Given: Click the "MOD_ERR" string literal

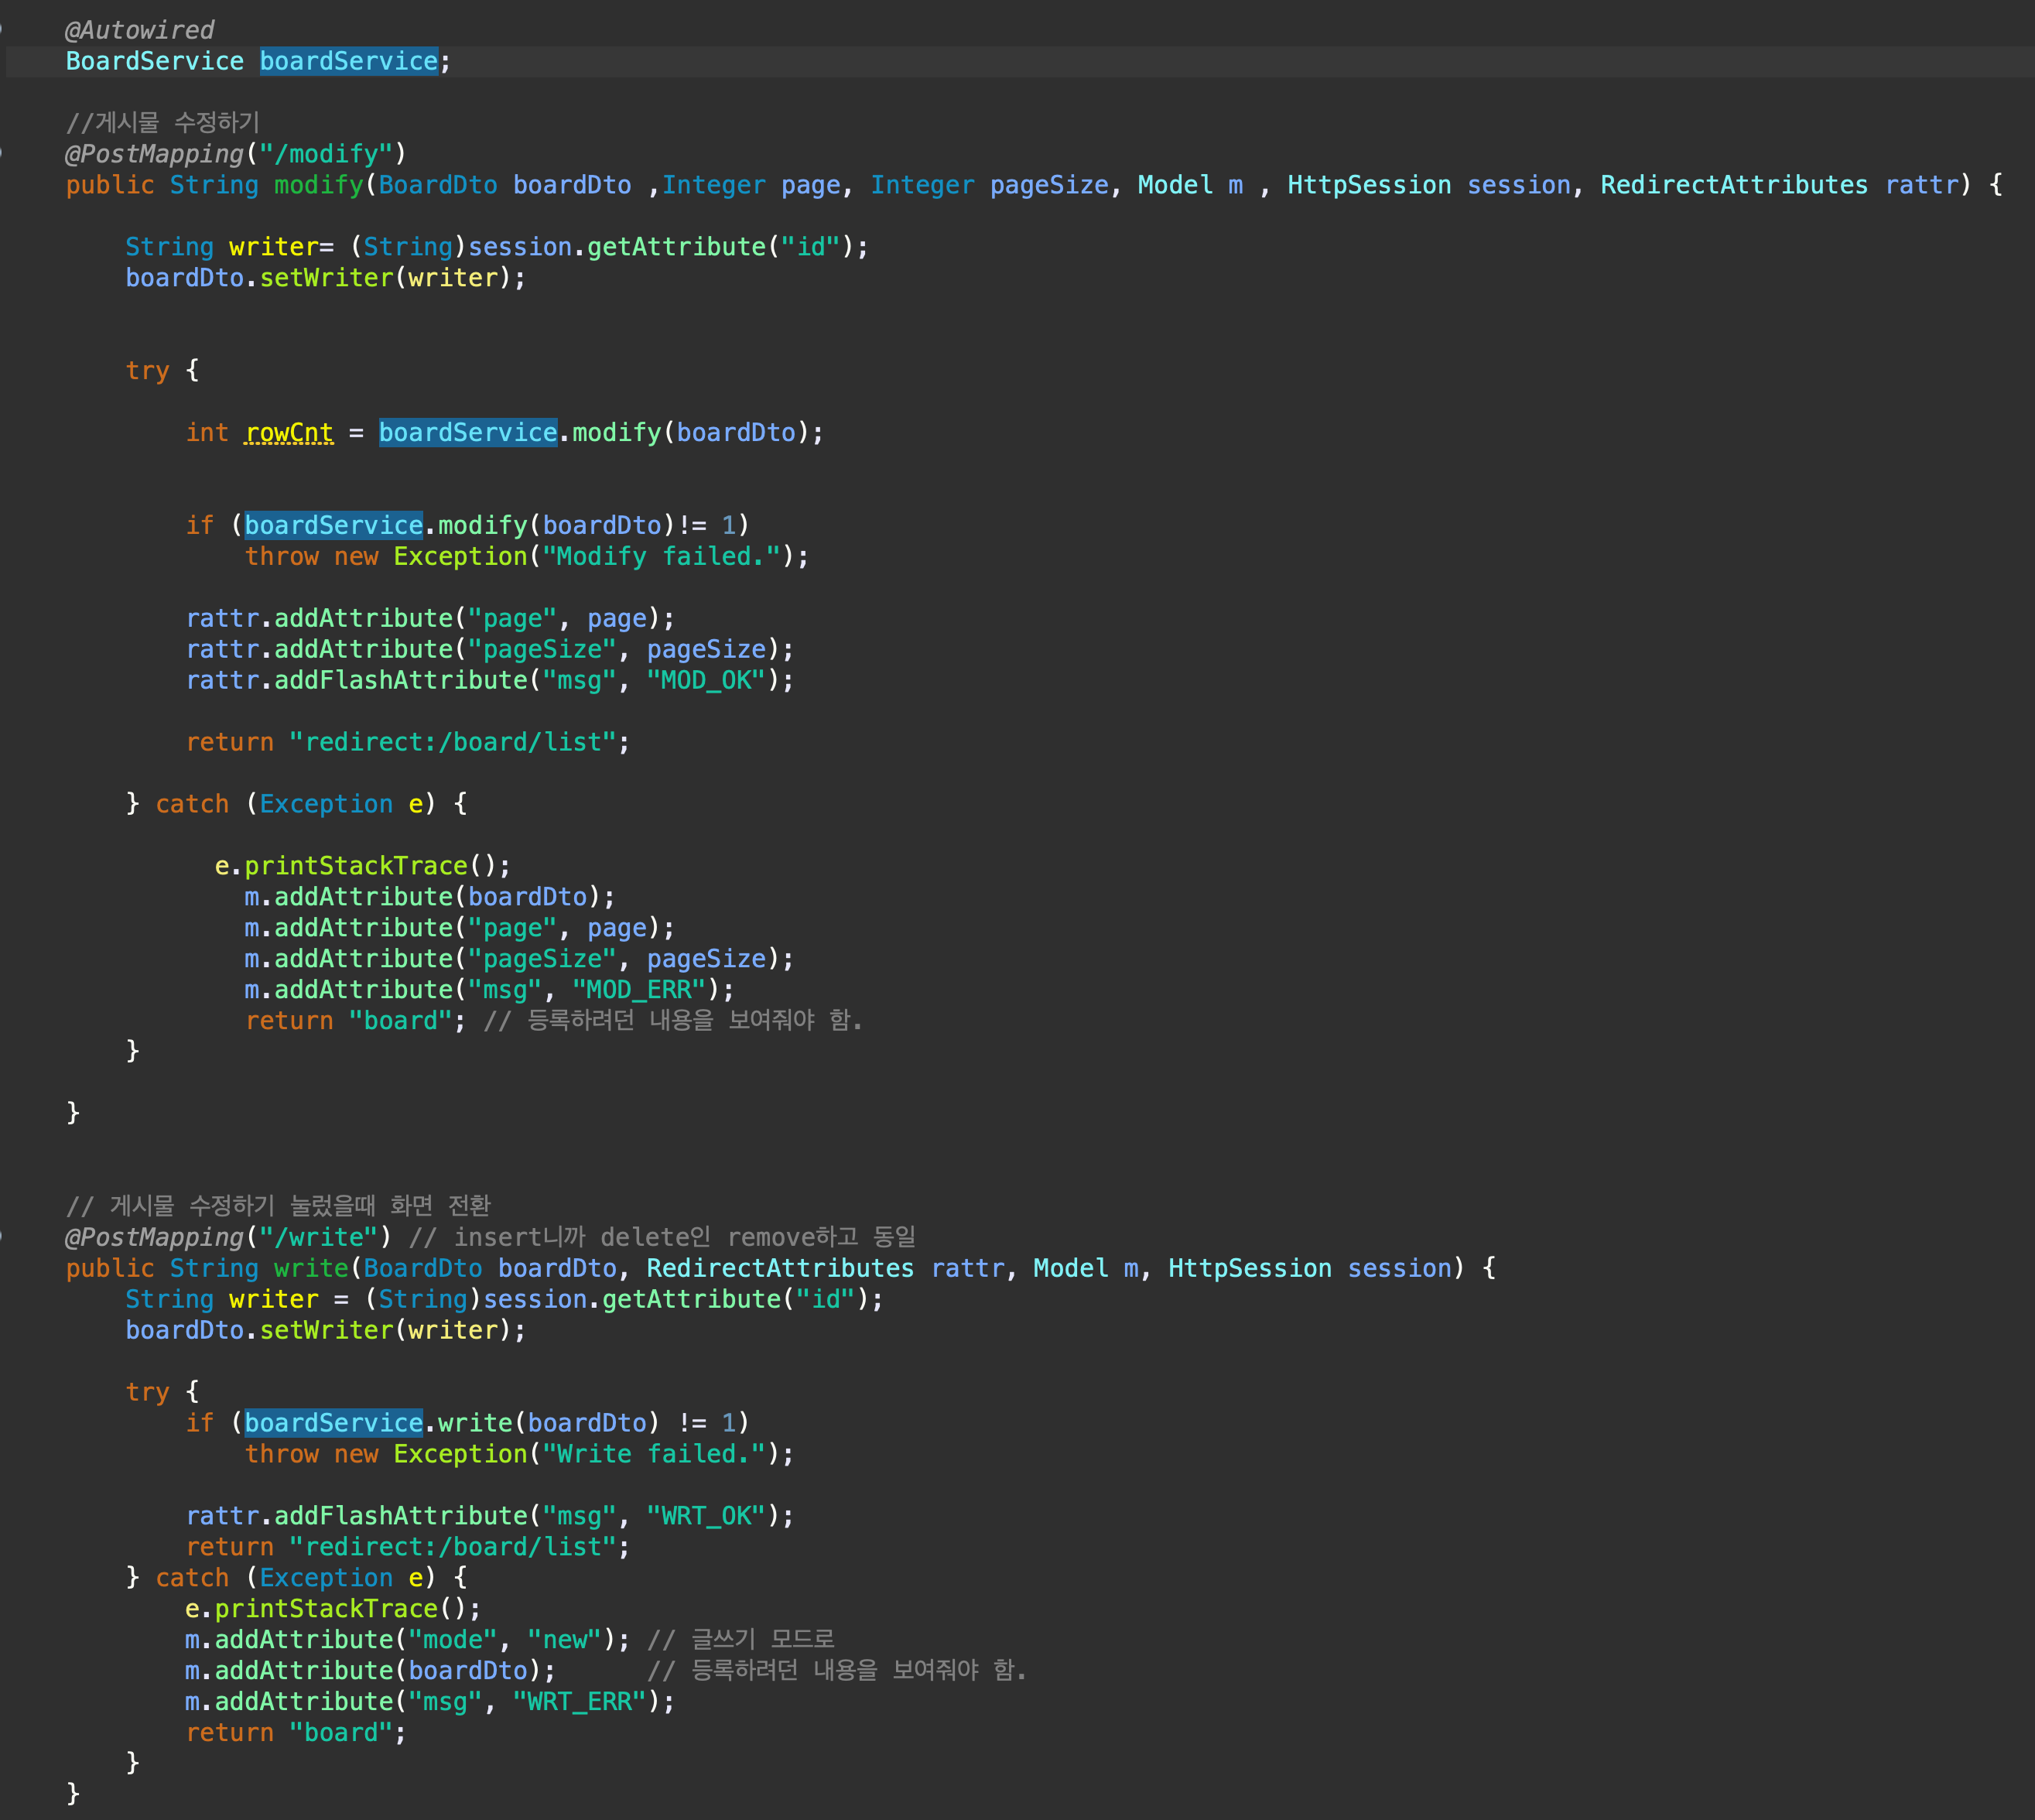Looking at the screenshot, I should click(639, 990).
